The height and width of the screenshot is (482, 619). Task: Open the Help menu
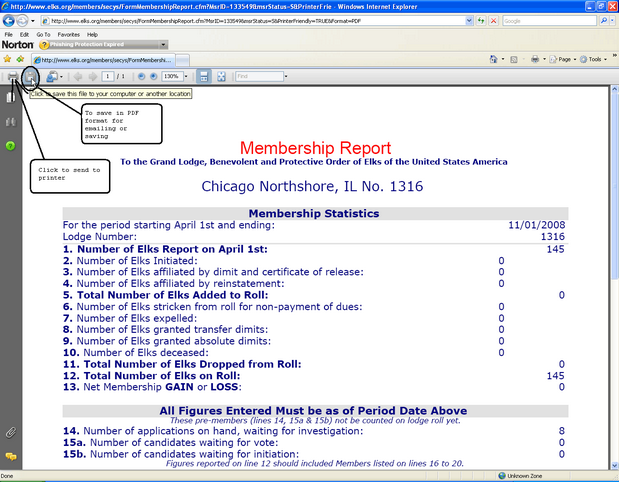[92, 35]
